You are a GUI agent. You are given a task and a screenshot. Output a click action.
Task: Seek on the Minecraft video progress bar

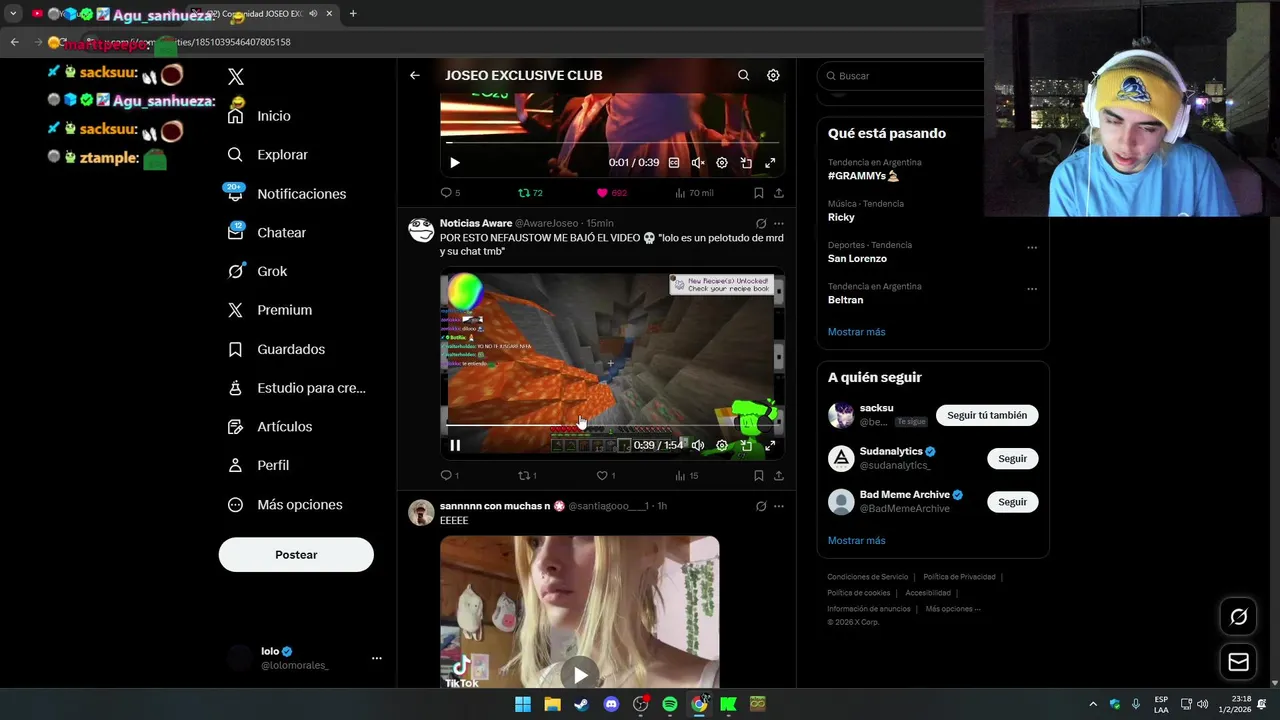tap(610, 425)
